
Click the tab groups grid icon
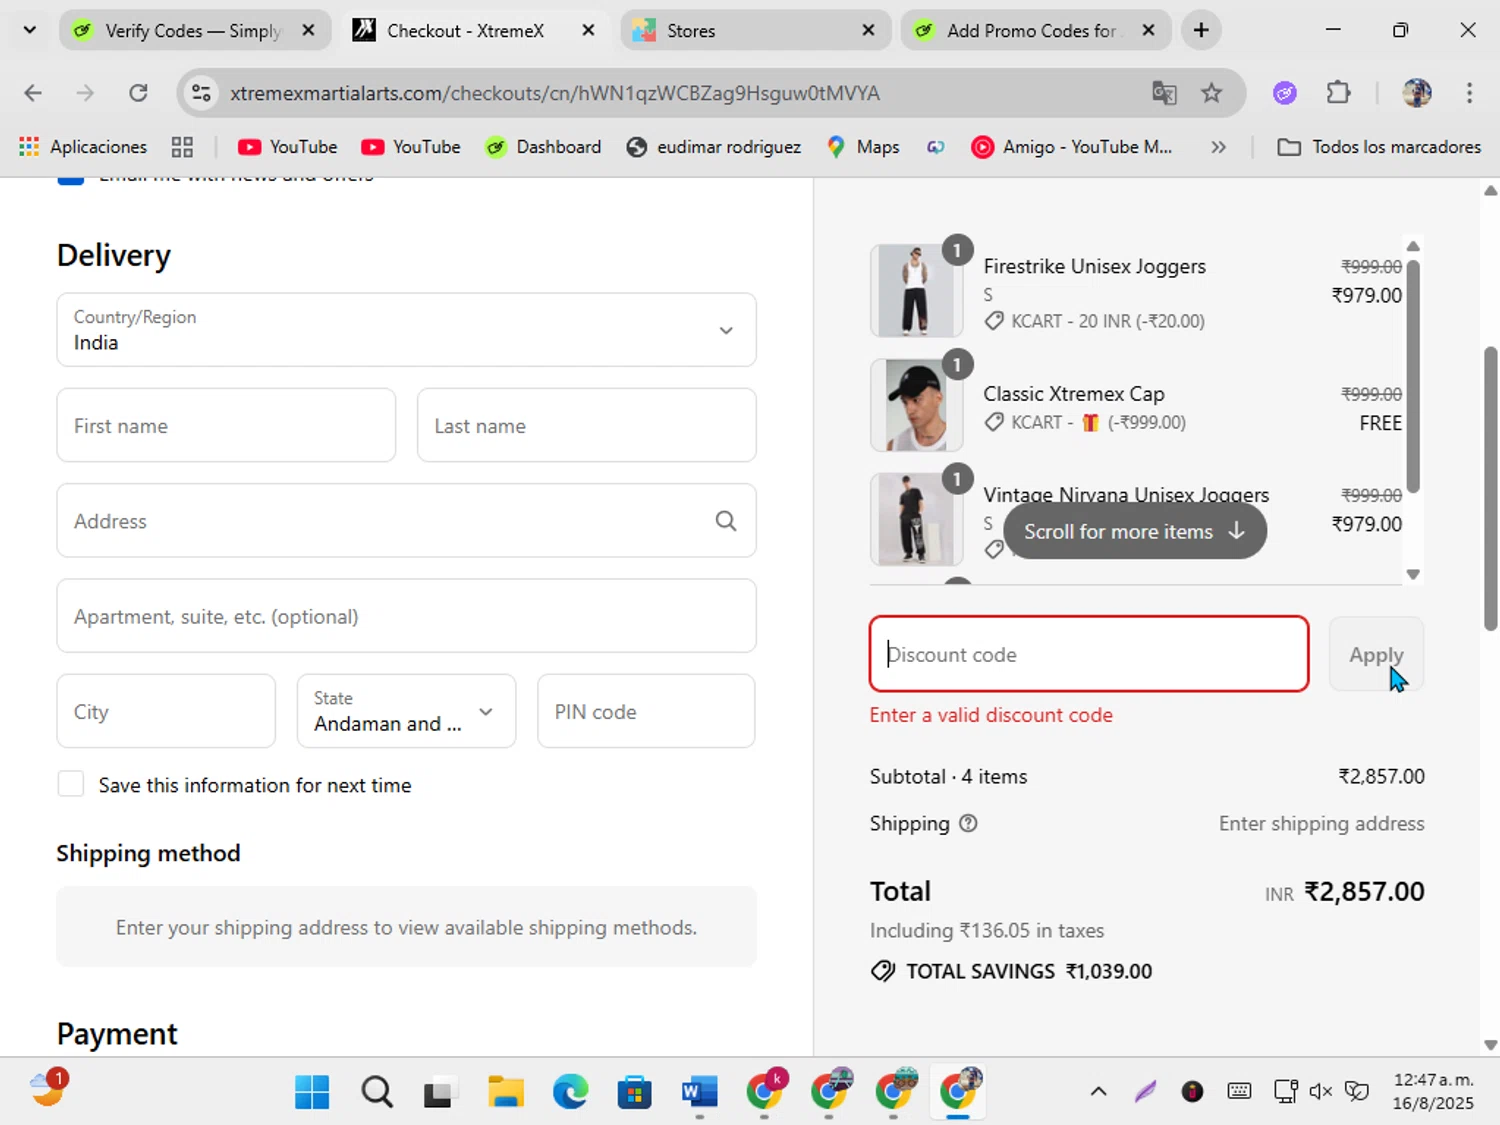[182, 147]
